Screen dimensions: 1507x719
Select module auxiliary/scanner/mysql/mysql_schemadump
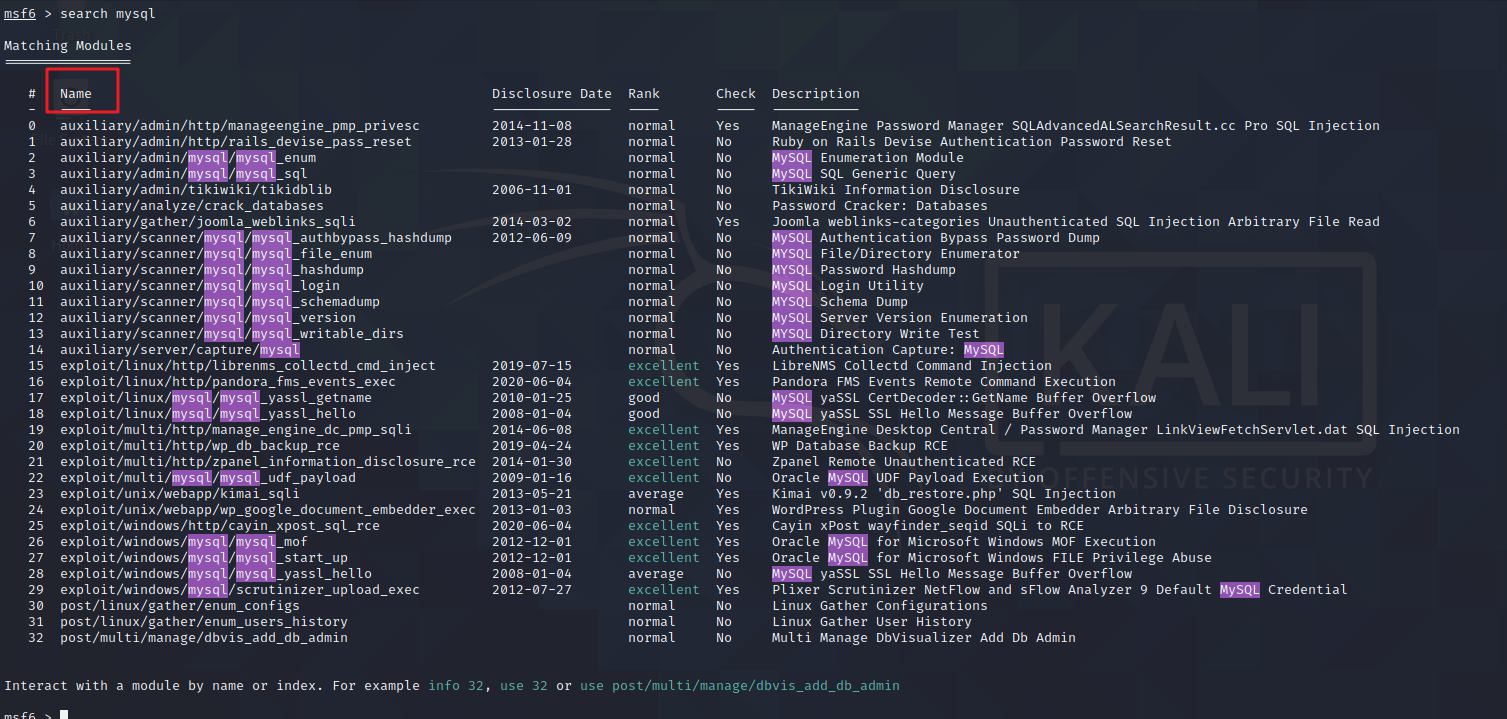pos(220,302)
